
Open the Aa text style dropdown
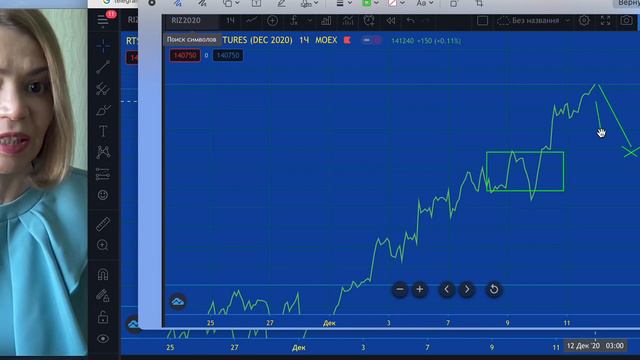tap(424, 3)
